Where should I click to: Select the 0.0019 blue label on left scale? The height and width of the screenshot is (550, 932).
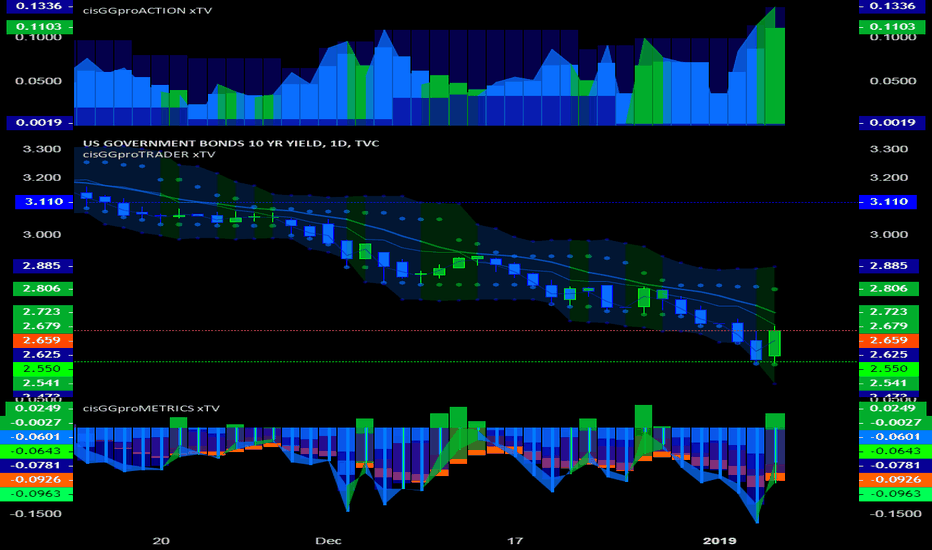[39, 122]
